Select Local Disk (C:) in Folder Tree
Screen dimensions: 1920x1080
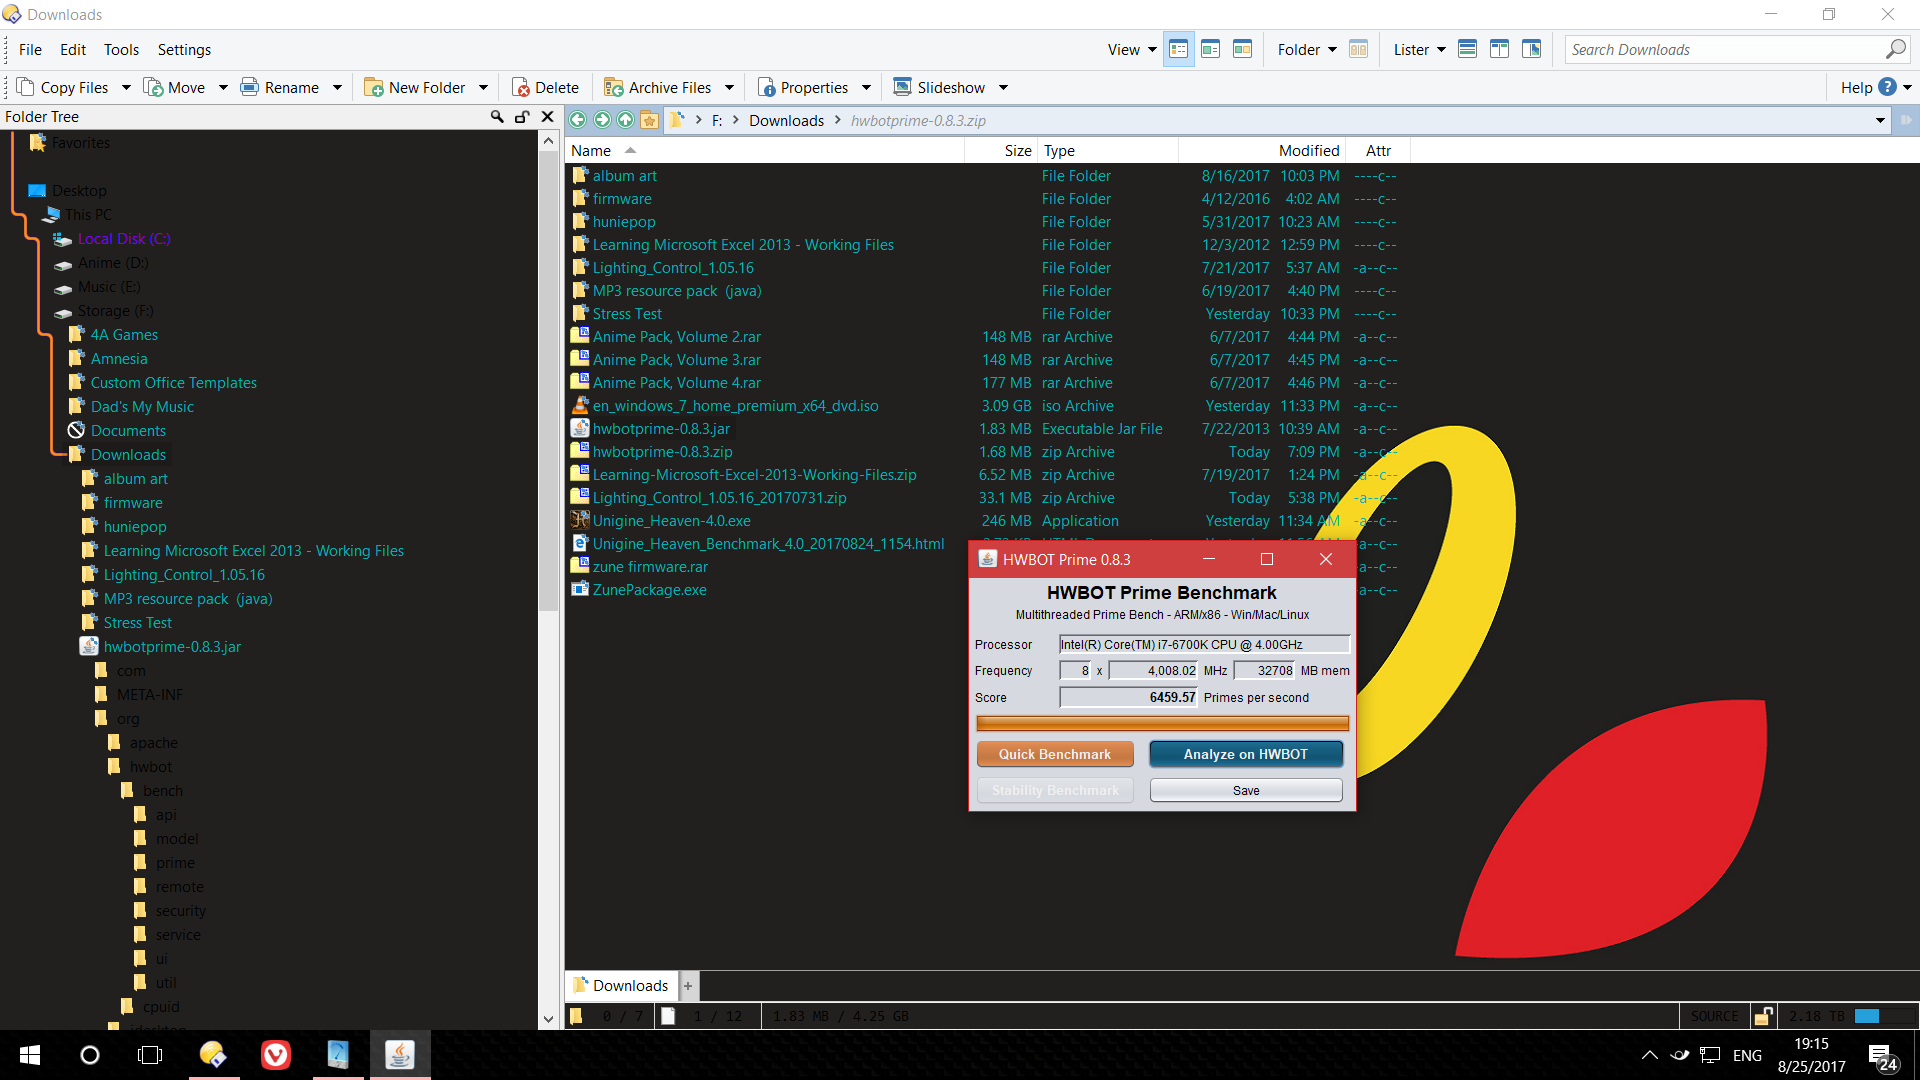pos(124,239)
